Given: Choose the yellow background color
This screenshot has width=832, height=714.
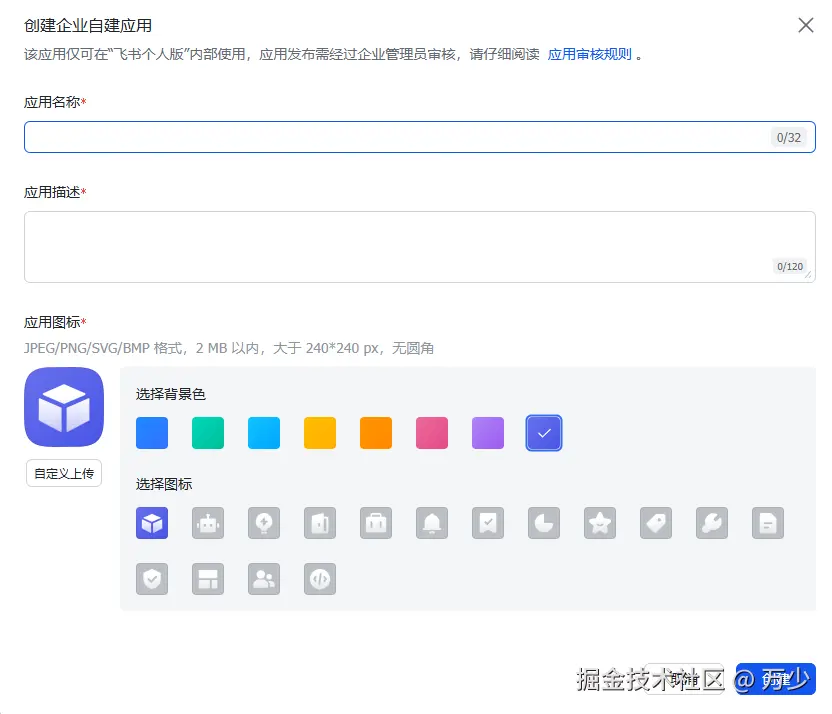Looking at the screenshot, I should point(320,433).
